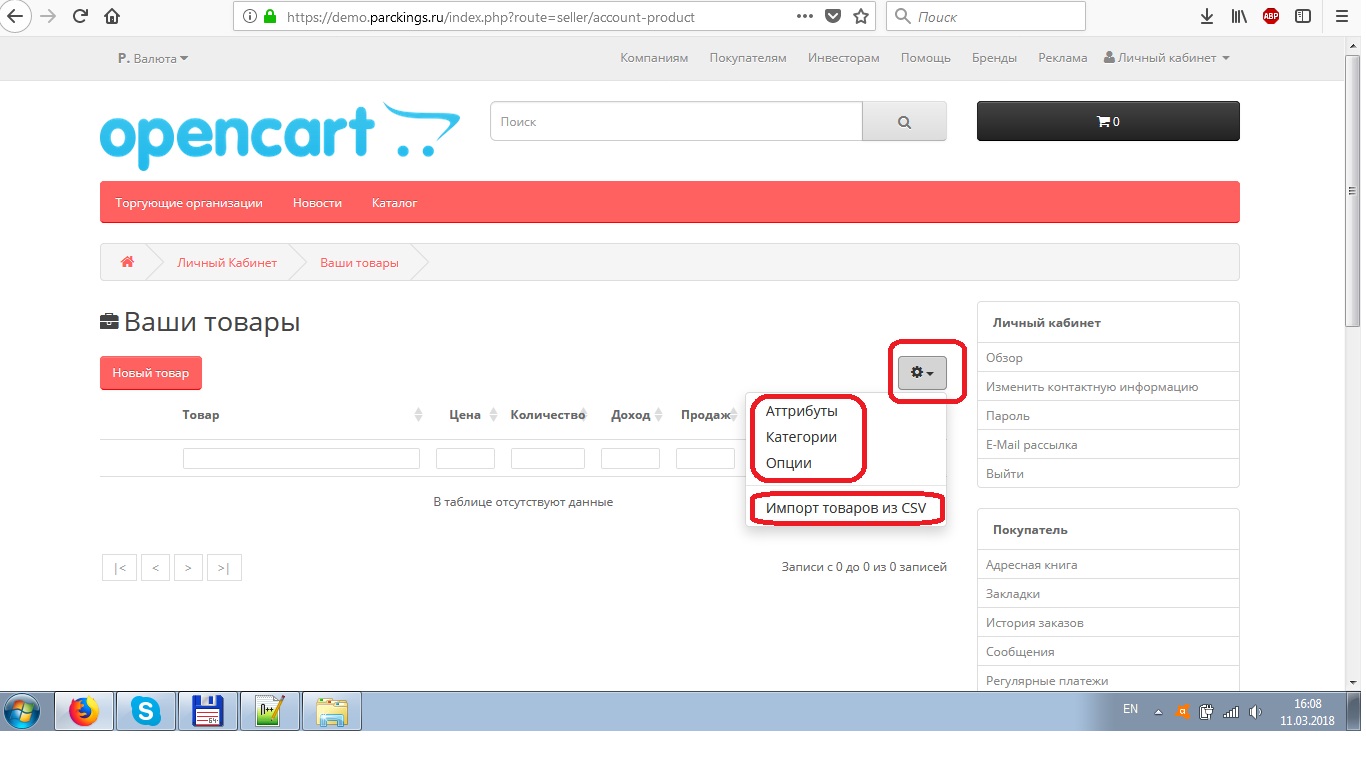Show site information via the circled i icon
The height and width of the screenshot is (768, 1366).
click(248, 16)
